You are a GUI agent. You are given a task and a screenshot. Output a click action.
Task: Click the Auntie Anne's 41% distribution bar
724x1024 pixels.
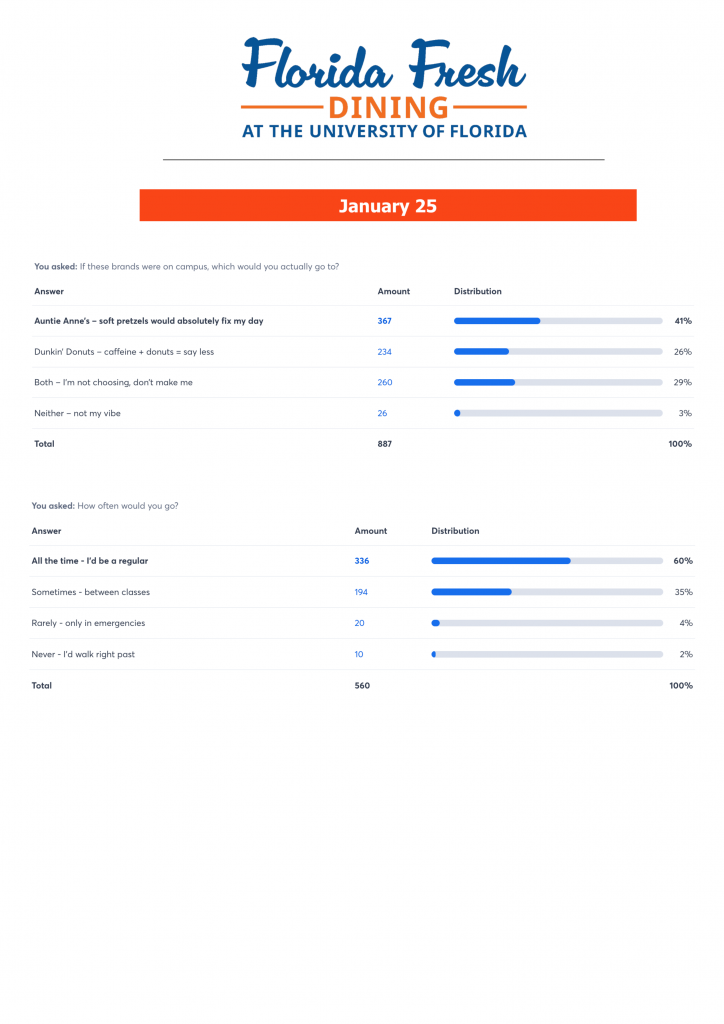coord(558,321)
